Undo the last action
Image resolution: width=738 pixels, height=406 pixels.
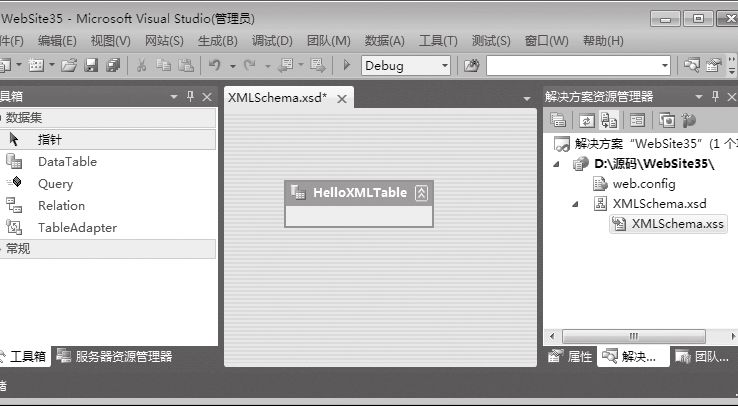click(x=215, y=65)
